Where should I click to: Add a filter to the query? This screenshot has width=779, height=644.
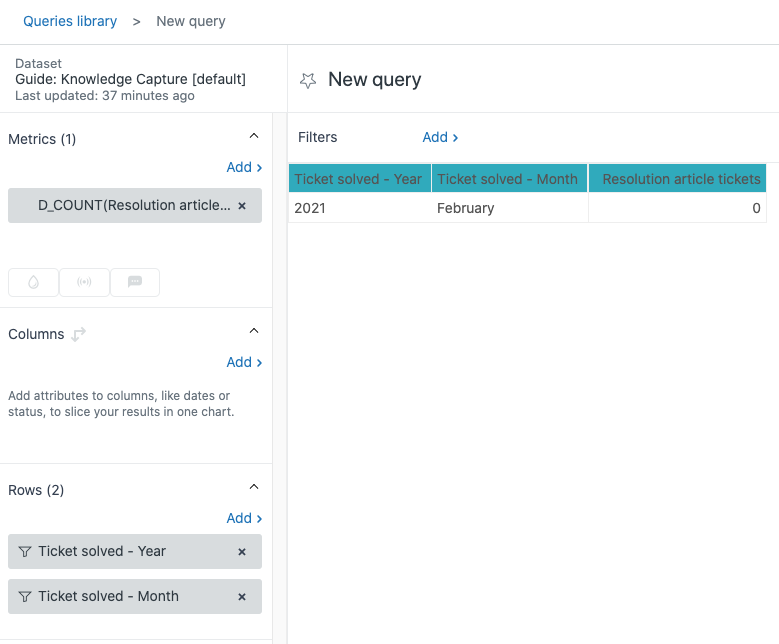[x=440, y=138]
